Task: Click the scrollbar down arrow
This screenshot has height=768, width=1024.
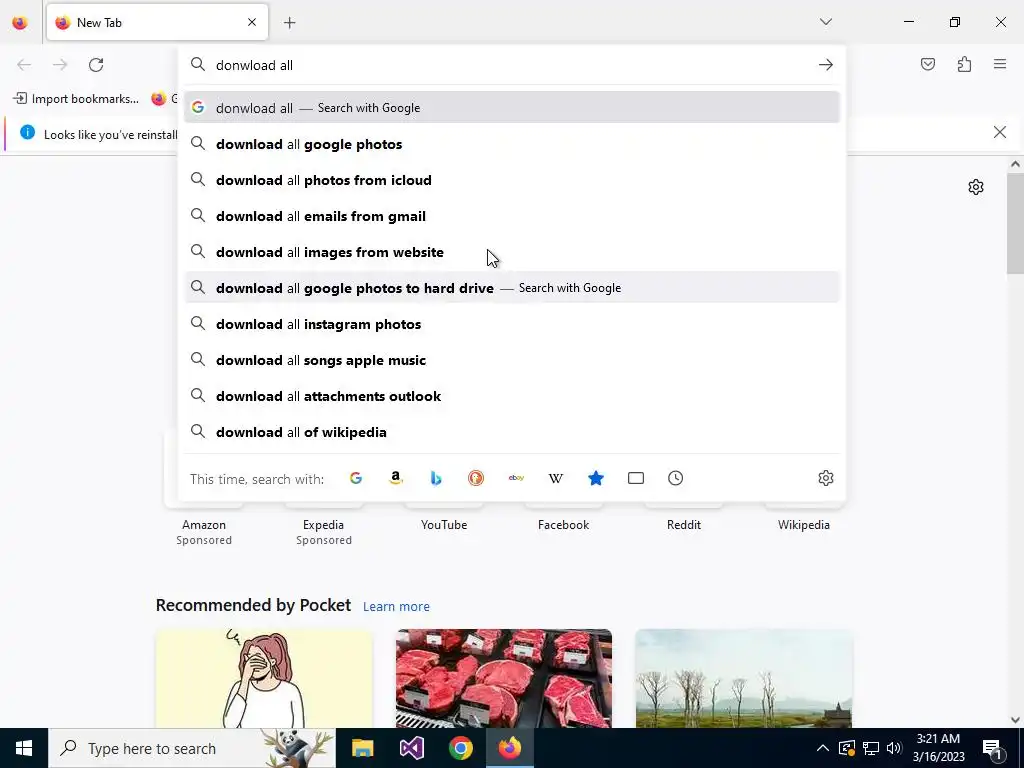Action: tap(1015, 719)
